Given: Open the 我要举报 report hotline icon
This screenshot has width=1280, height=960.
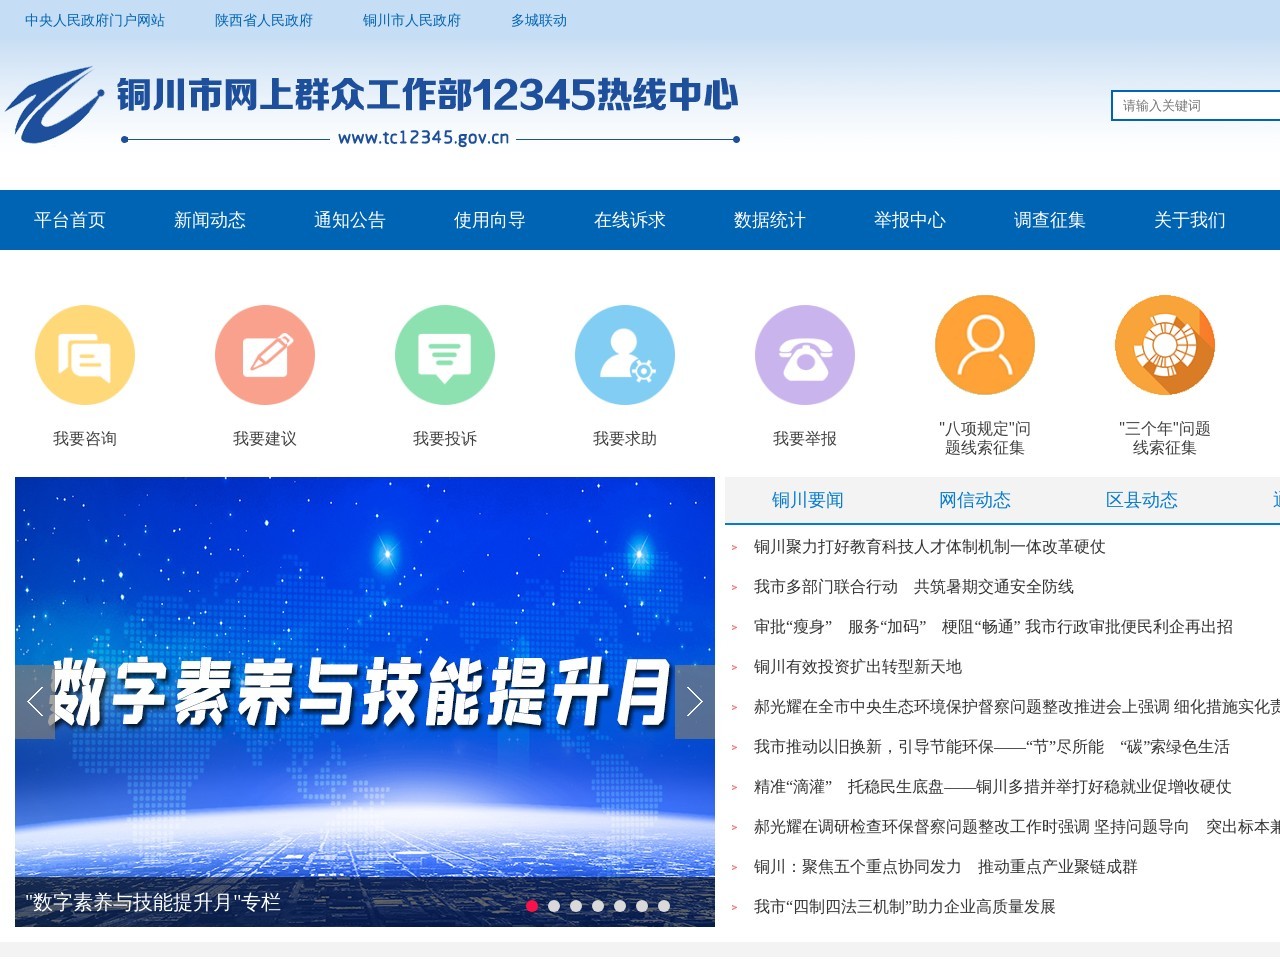Looking at the screenshot, I should click(805, 354).
